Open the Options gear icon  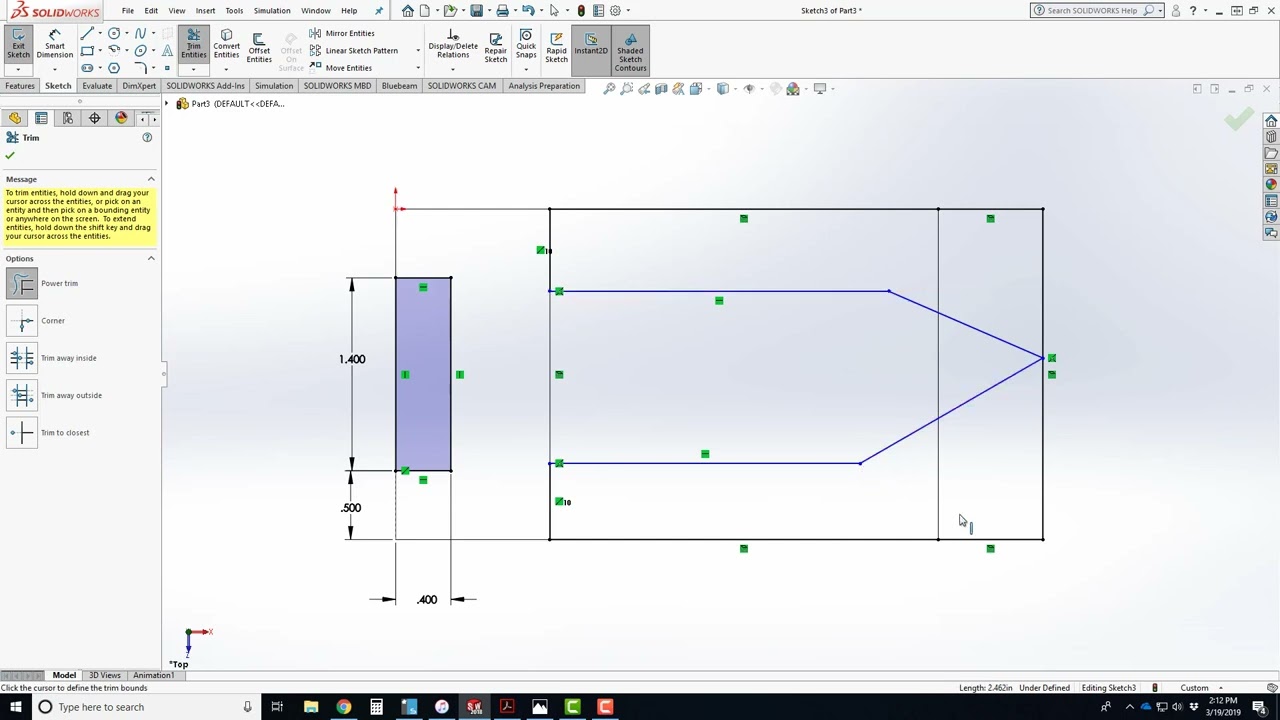point(615,11)
